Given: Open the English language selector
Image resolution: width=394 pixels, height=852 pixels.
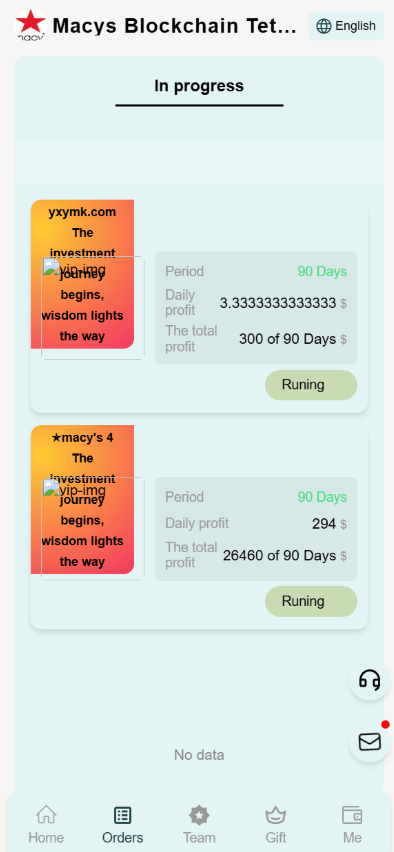Looking at the screenshot, I should [x=346, y=26].
